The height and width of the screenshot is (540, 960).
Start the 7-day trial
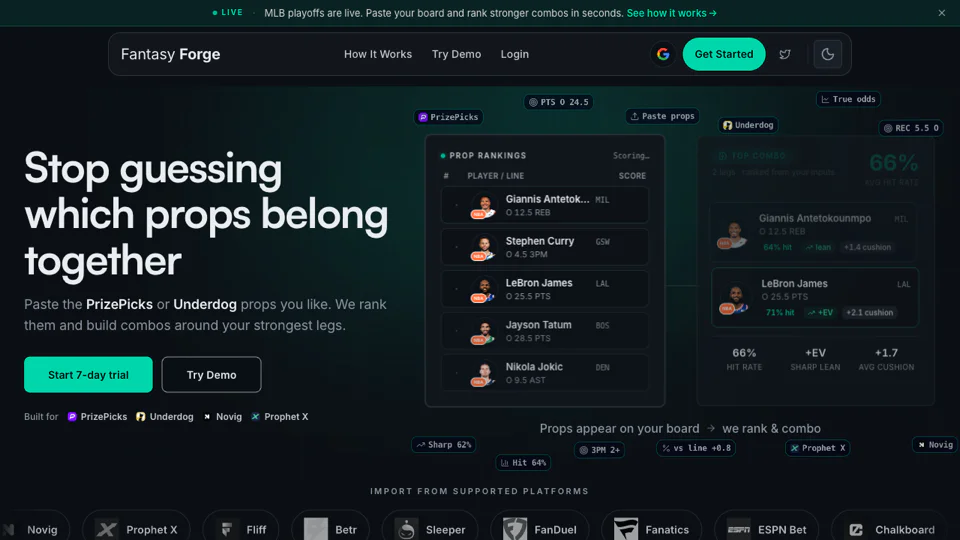tap(88, 374)
